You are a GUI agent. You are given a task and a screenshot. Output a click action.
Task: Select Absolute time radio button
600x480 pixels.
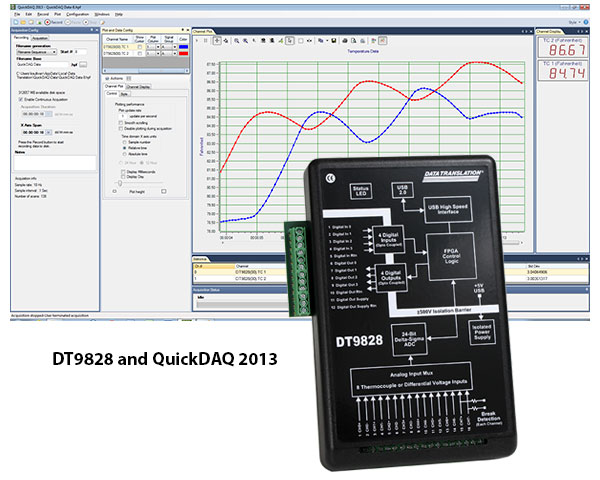[x=124, y=154]
